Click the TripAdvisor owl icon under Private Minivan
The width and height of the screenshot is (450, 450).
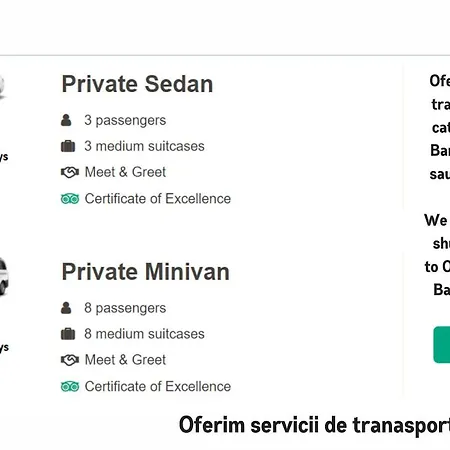tap(70, 387)
